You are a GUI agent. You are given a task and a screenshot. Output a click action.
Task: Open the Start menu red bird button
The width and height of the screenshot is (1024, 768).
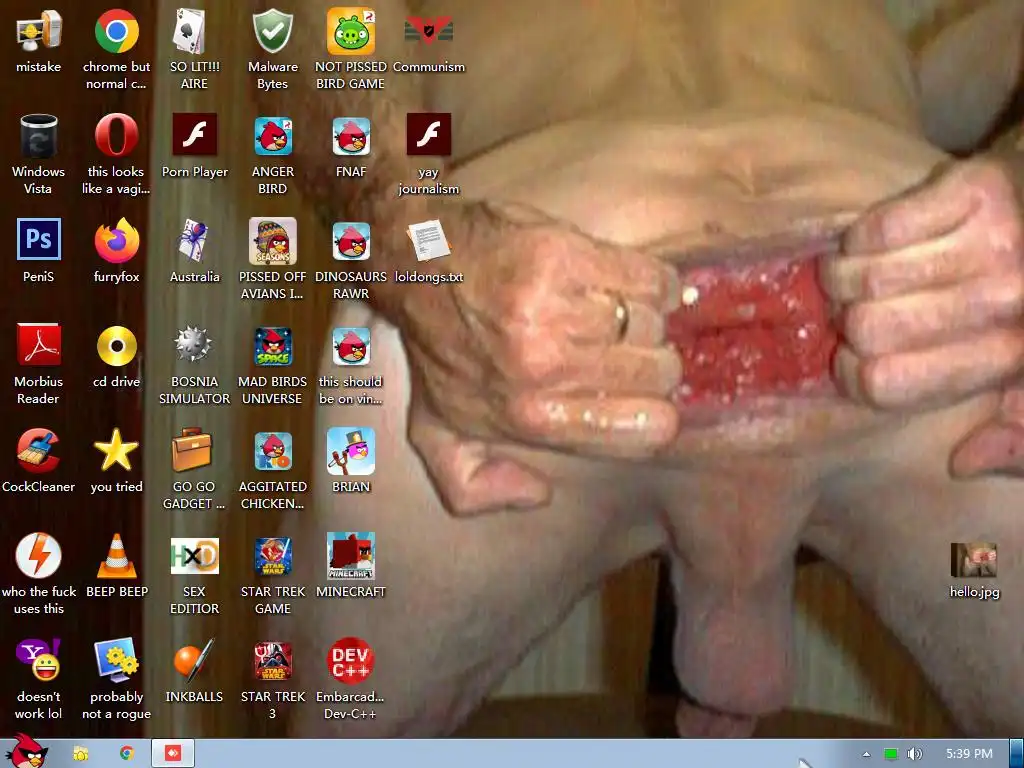click(x=26, y=751)
